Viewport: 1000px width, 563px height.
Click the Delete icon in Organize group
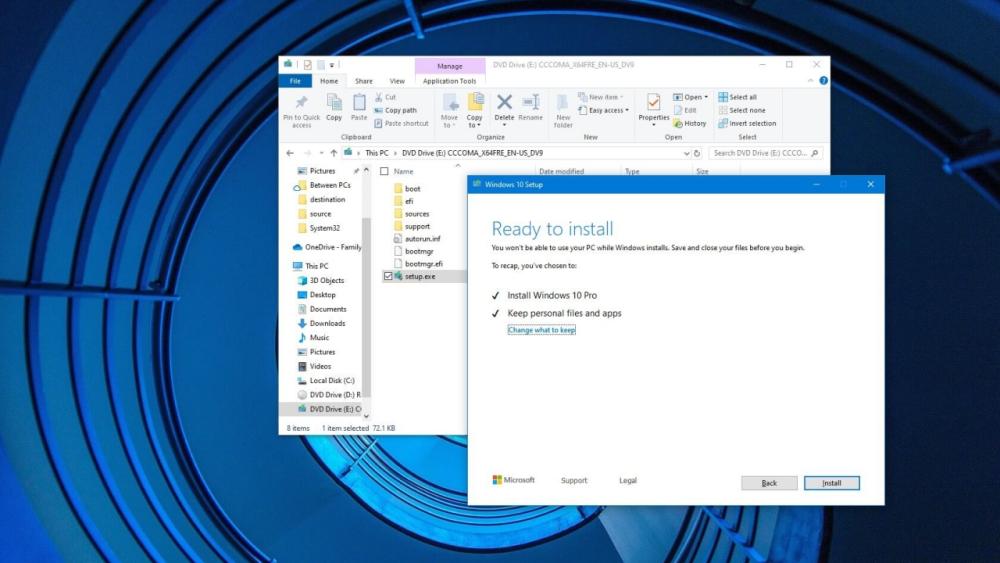(x=504, y=102)
